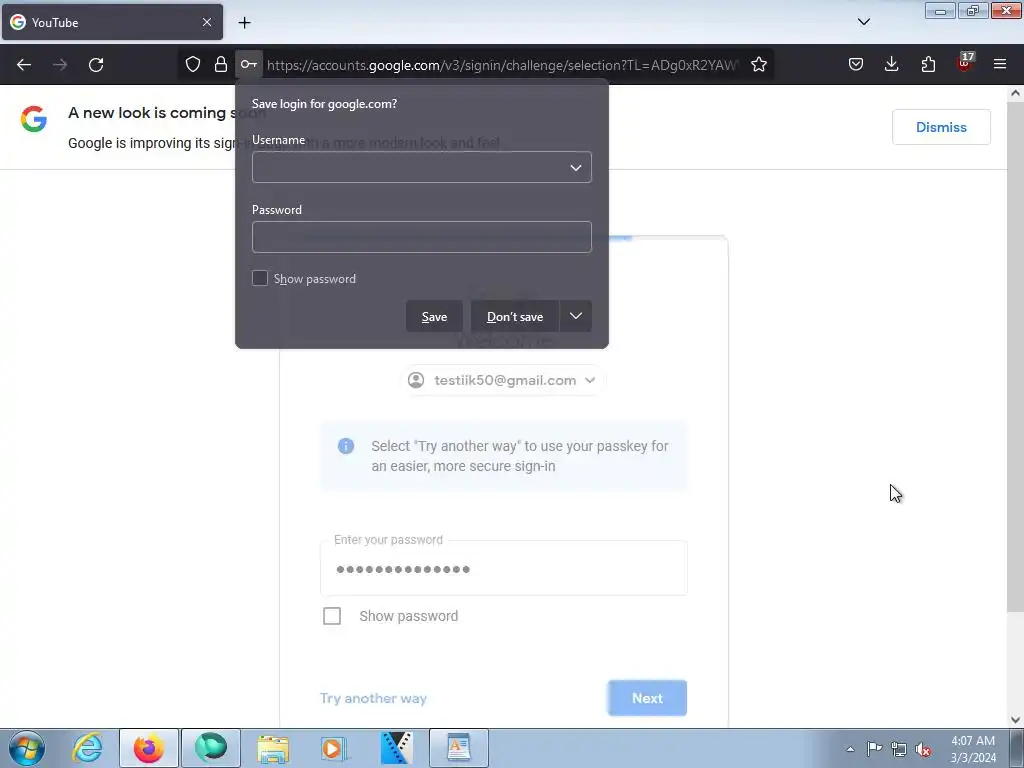
Task: Bookmark this page with the star
Action: (x=758, y=65)
